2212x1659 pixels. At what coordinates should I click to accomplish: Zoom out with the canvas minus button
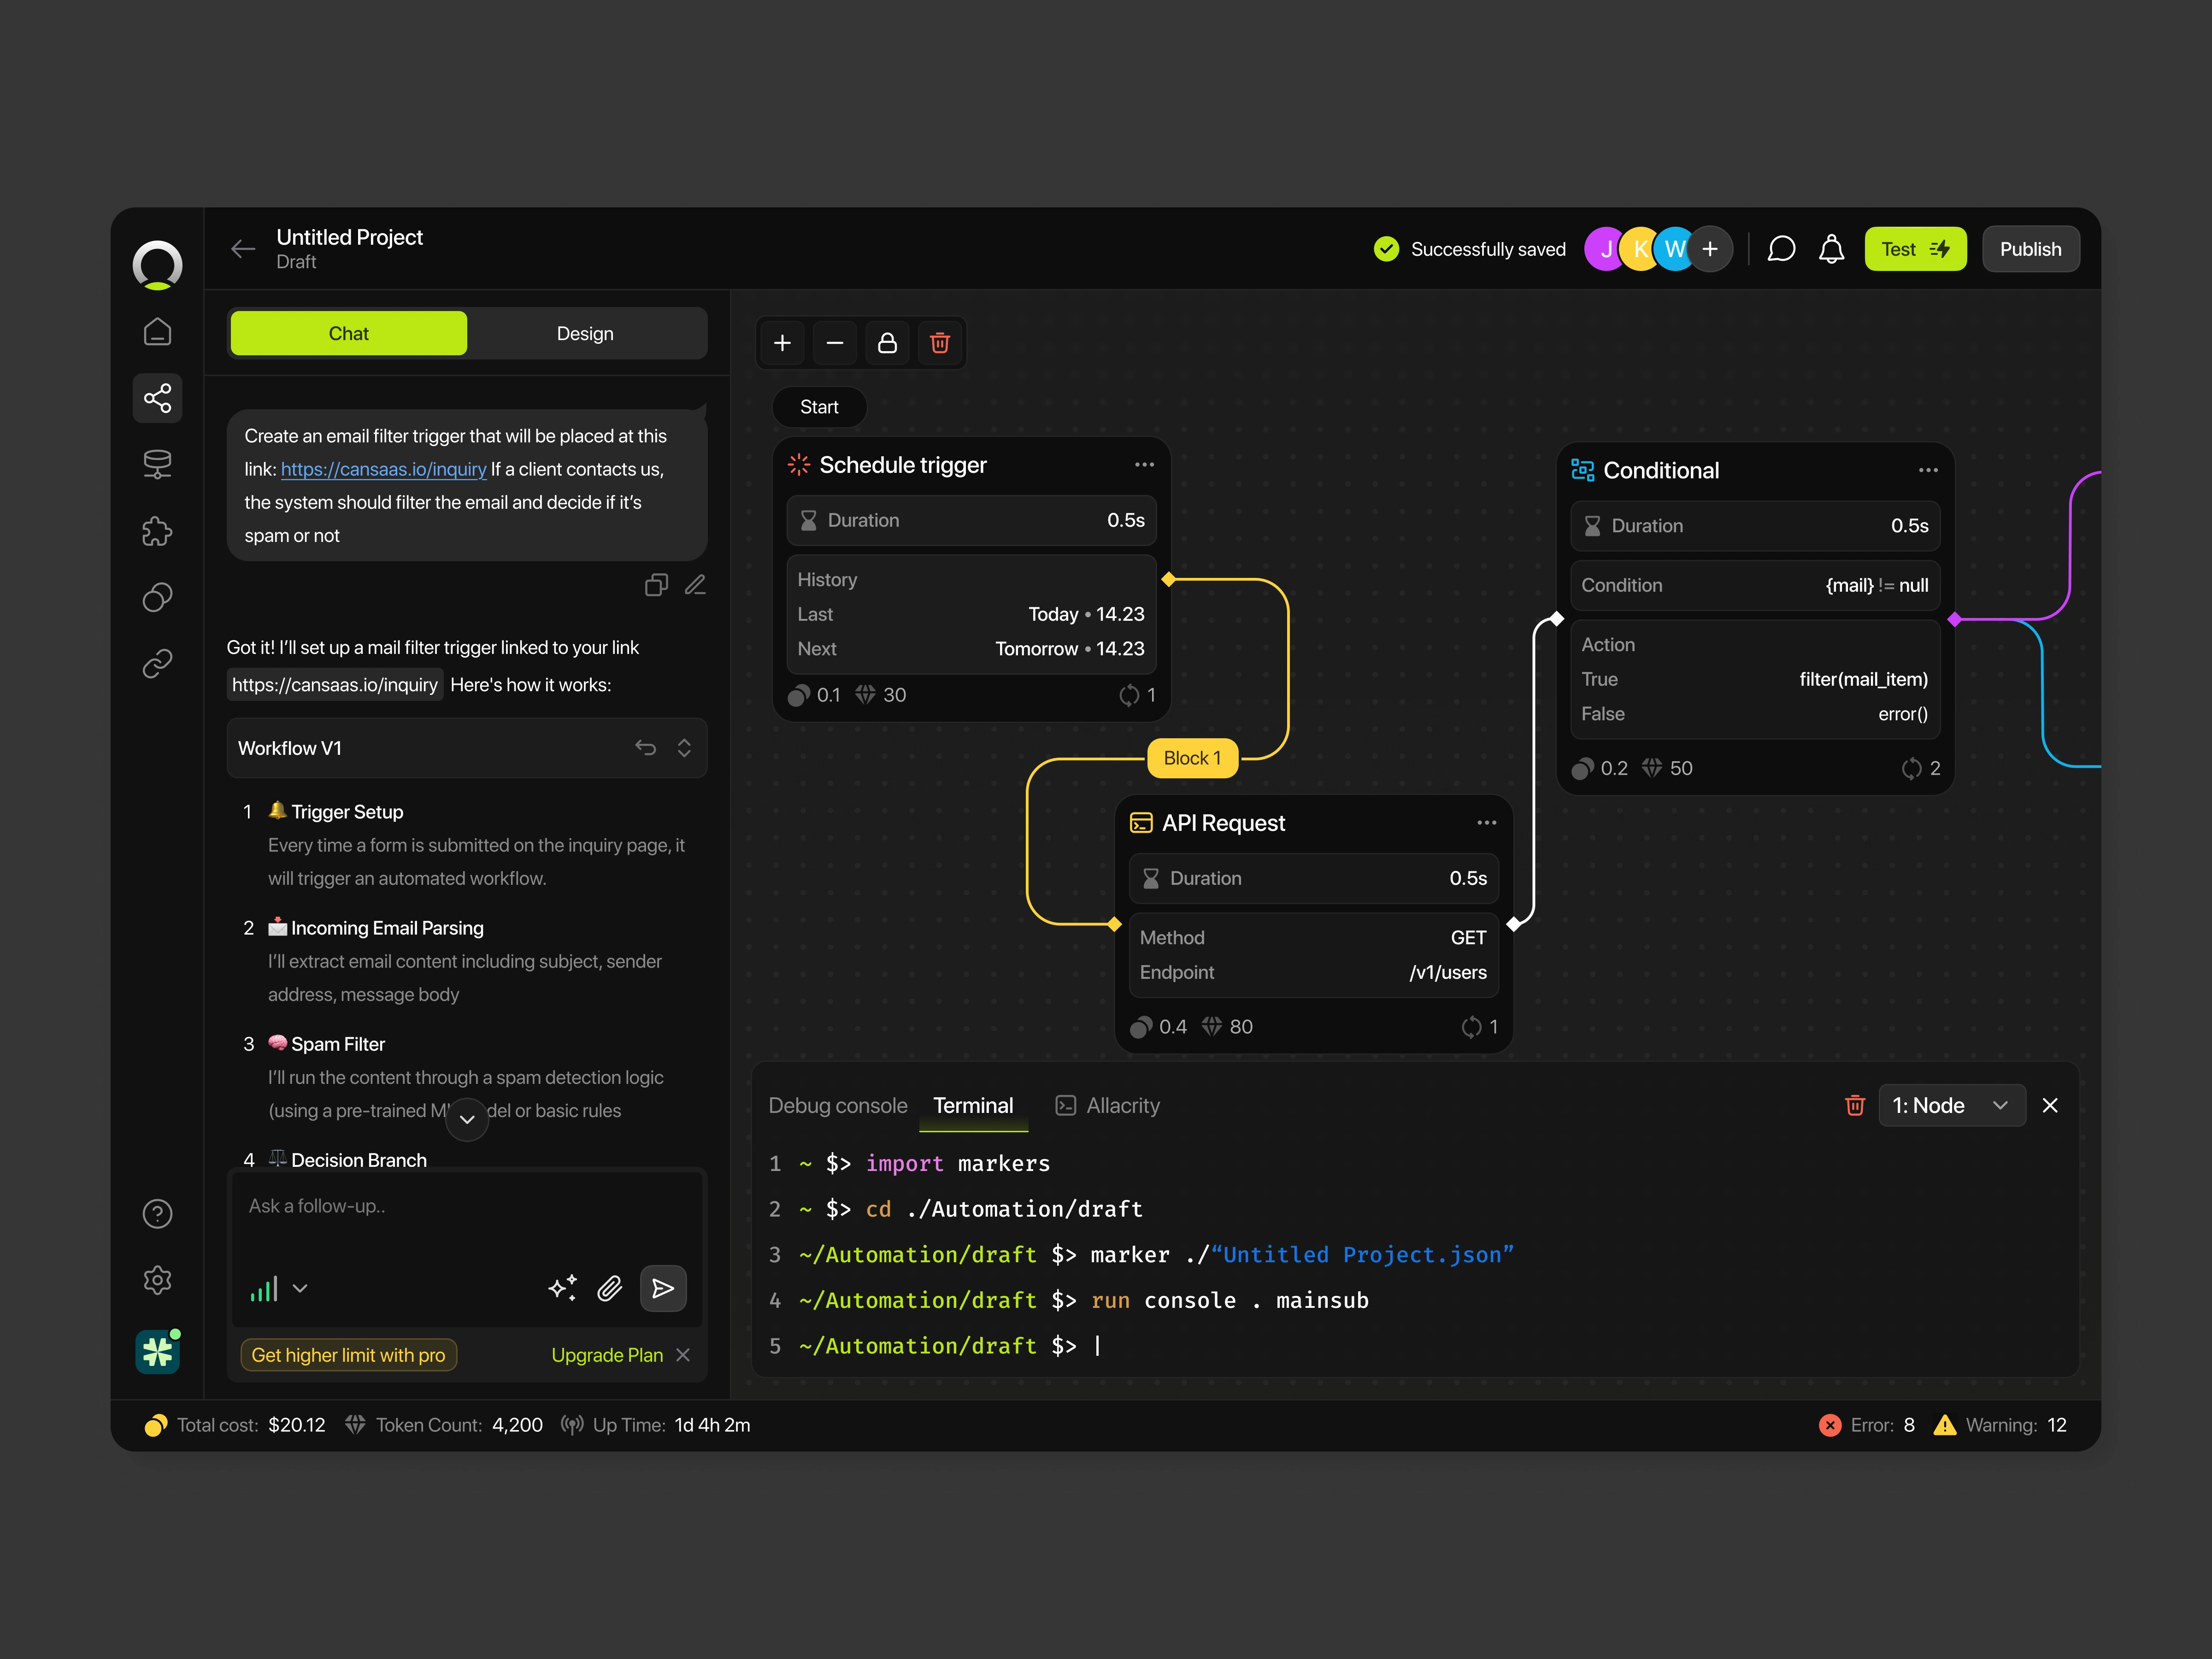(x=835, y=343)
